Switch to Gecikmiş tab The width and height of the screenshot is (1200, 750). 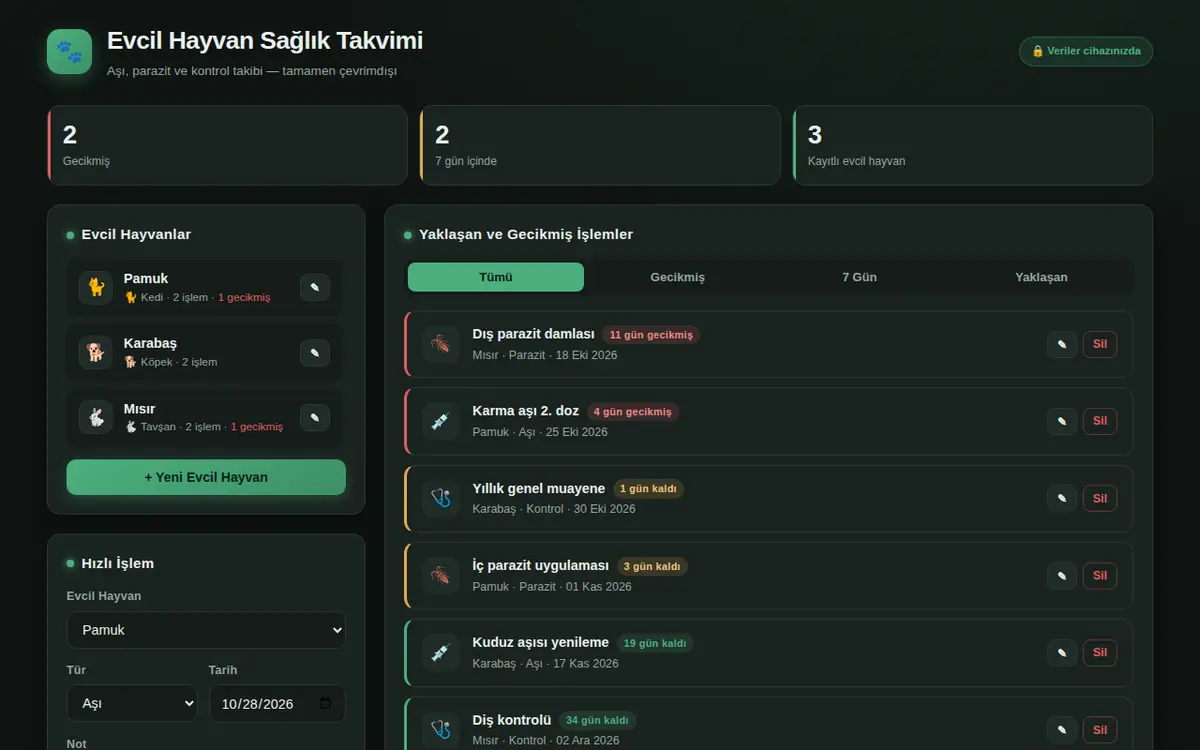(x=678, y=277)
